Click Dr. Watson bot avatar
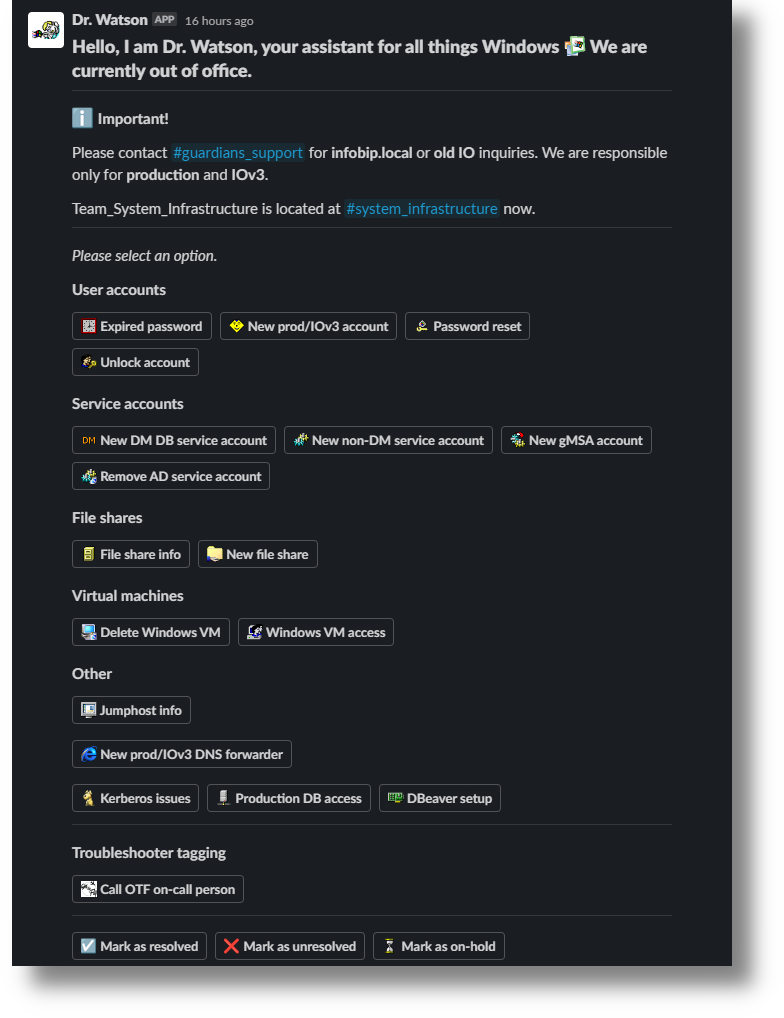Screen dimensions: 784x1018 [x=46, y=30]
